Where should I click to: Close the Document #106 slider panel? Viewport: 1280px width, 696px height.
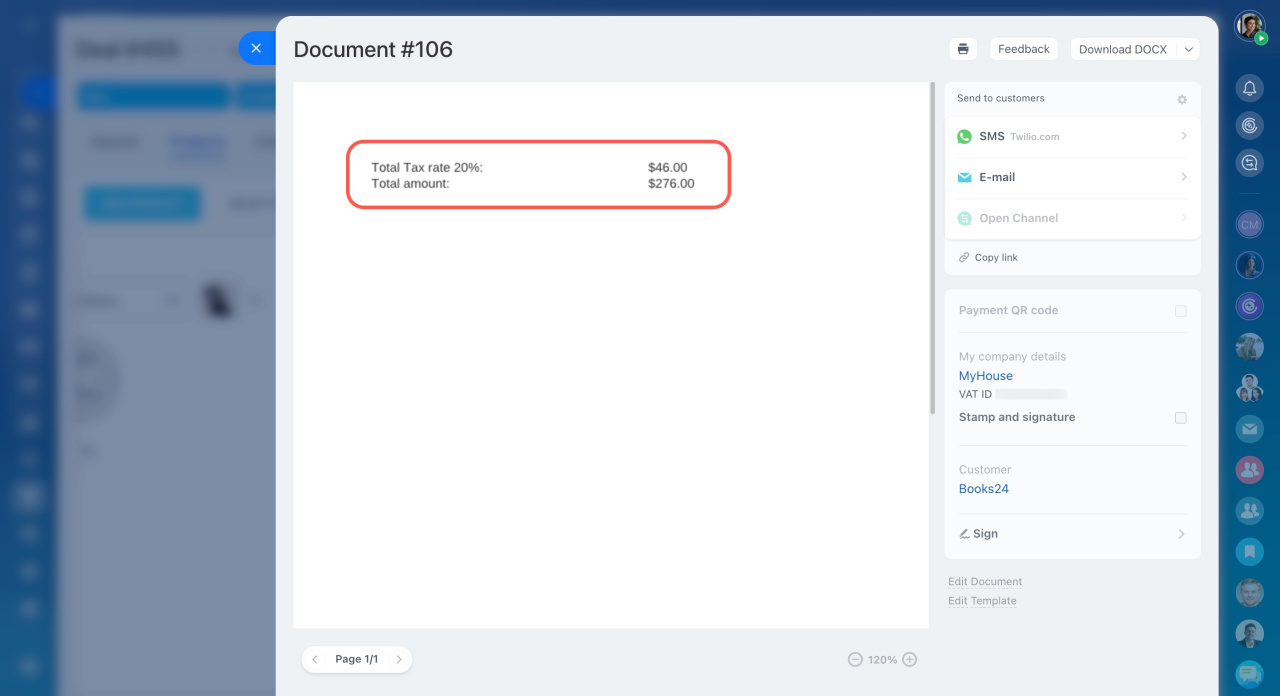click(x=256, y=48)
